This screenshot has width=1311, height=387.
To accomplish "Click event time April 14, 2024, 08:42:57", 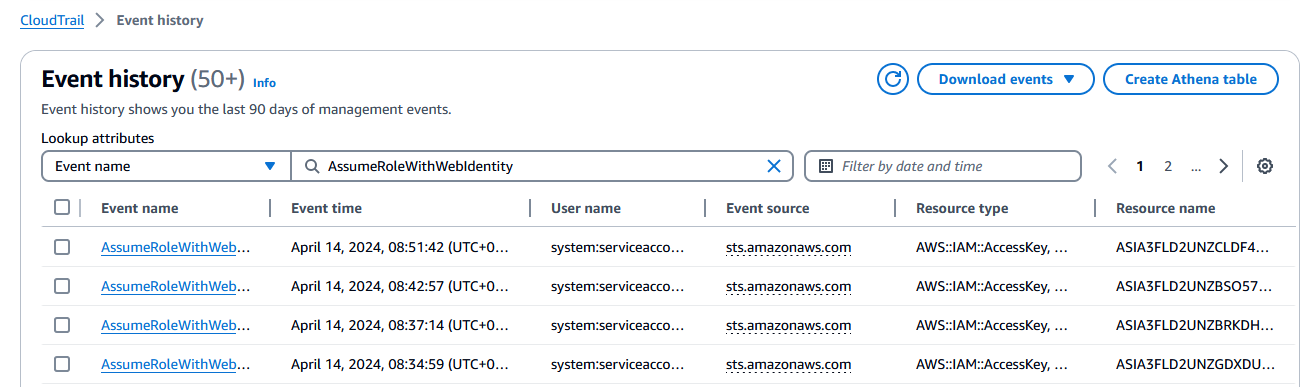I will 400,286.
